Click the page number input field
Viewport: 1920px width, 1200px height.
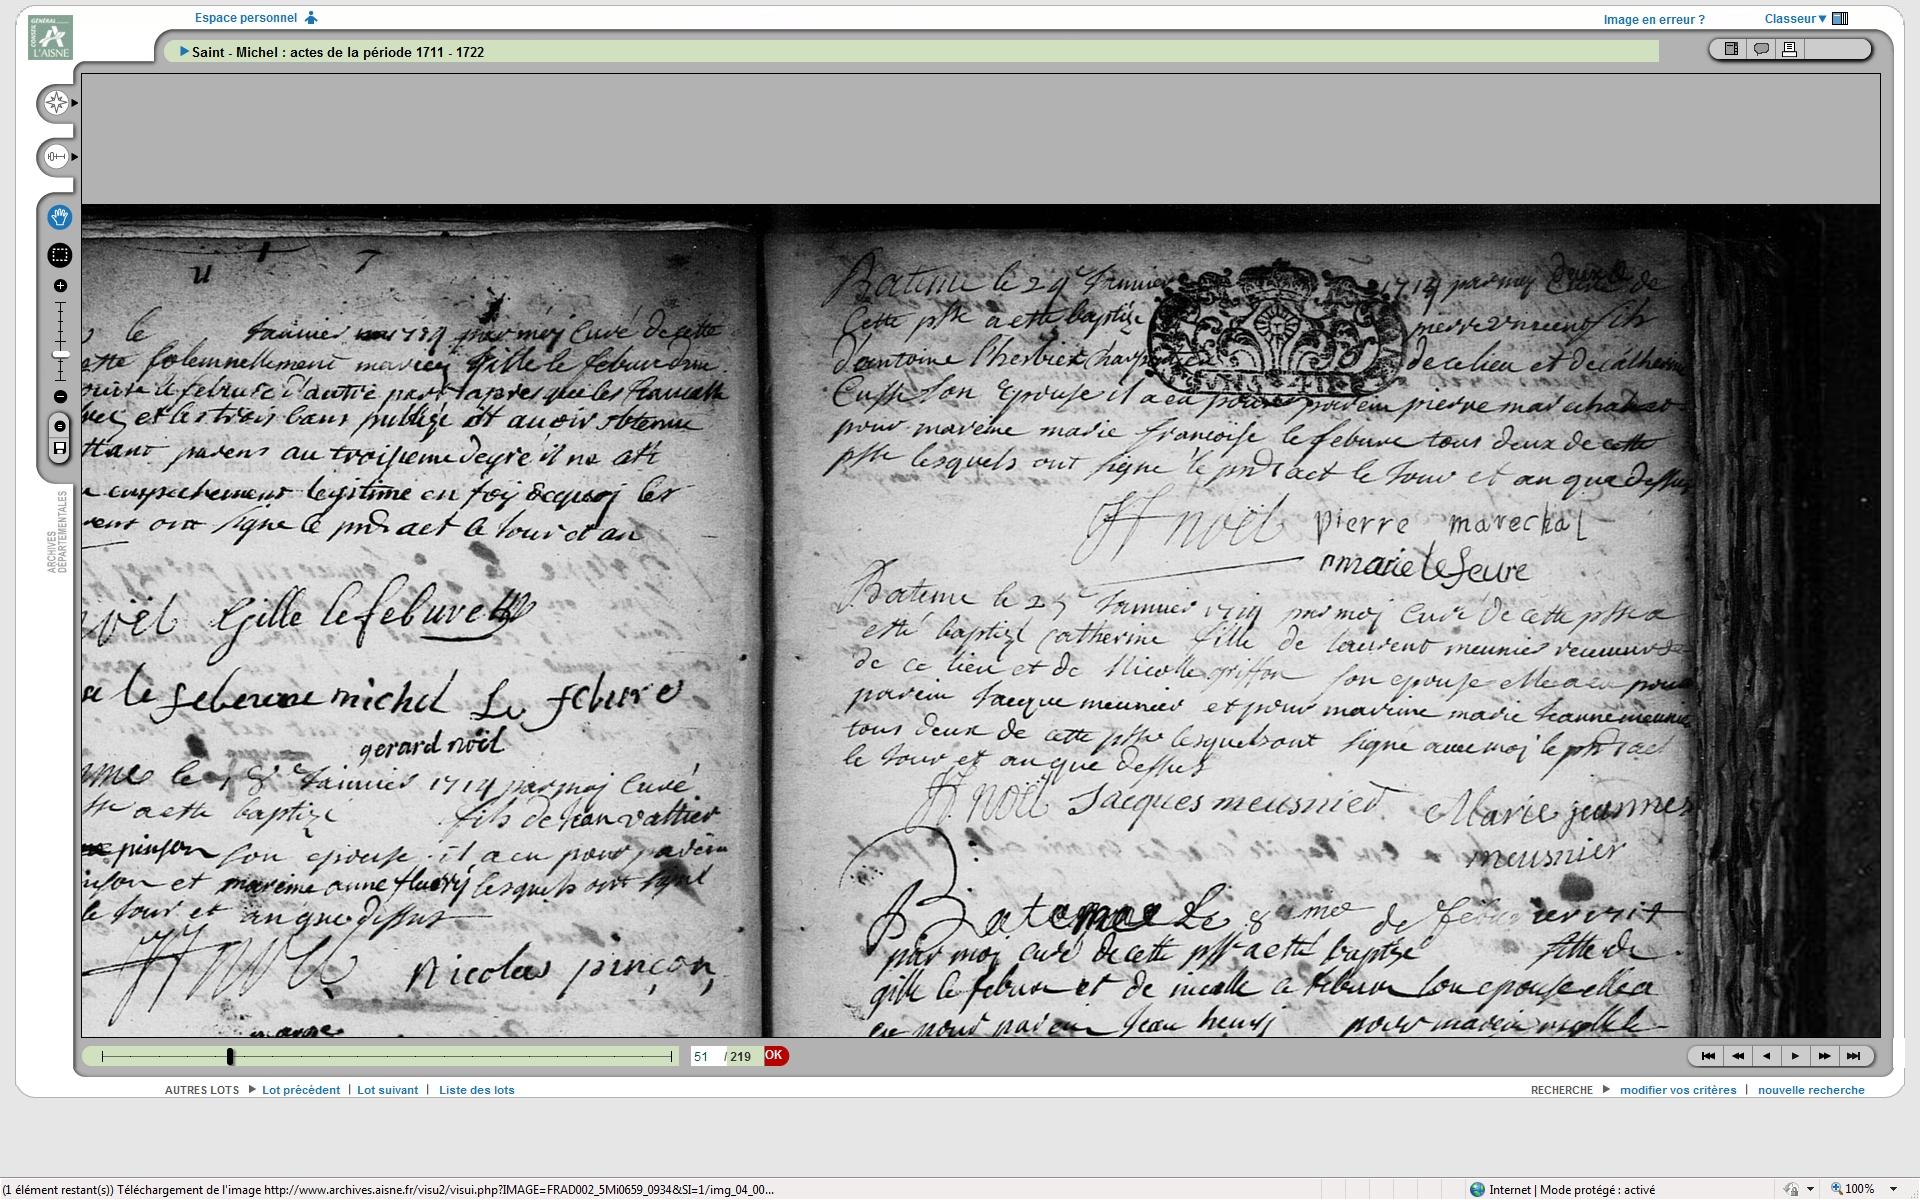point(706,1057)
